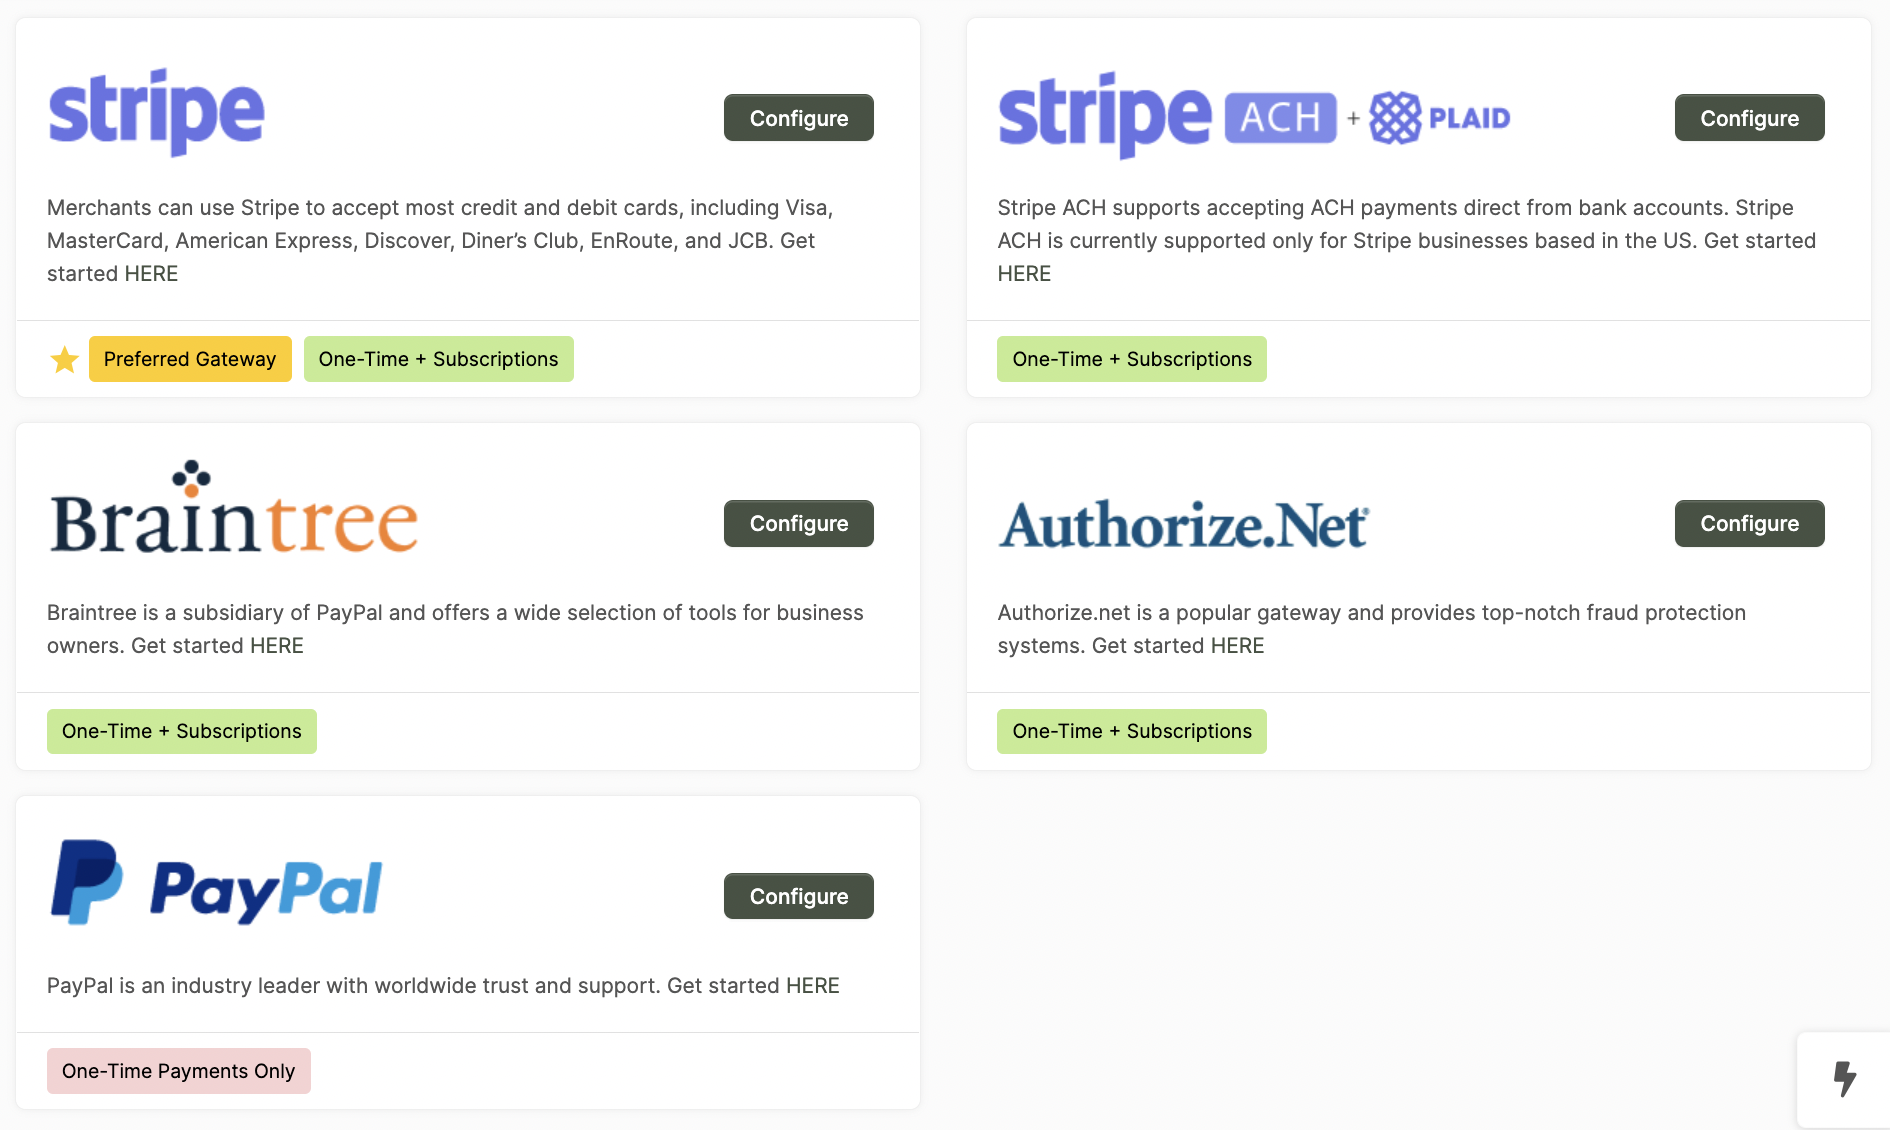Click the gold star preferred icon

(x=65, y=359)
